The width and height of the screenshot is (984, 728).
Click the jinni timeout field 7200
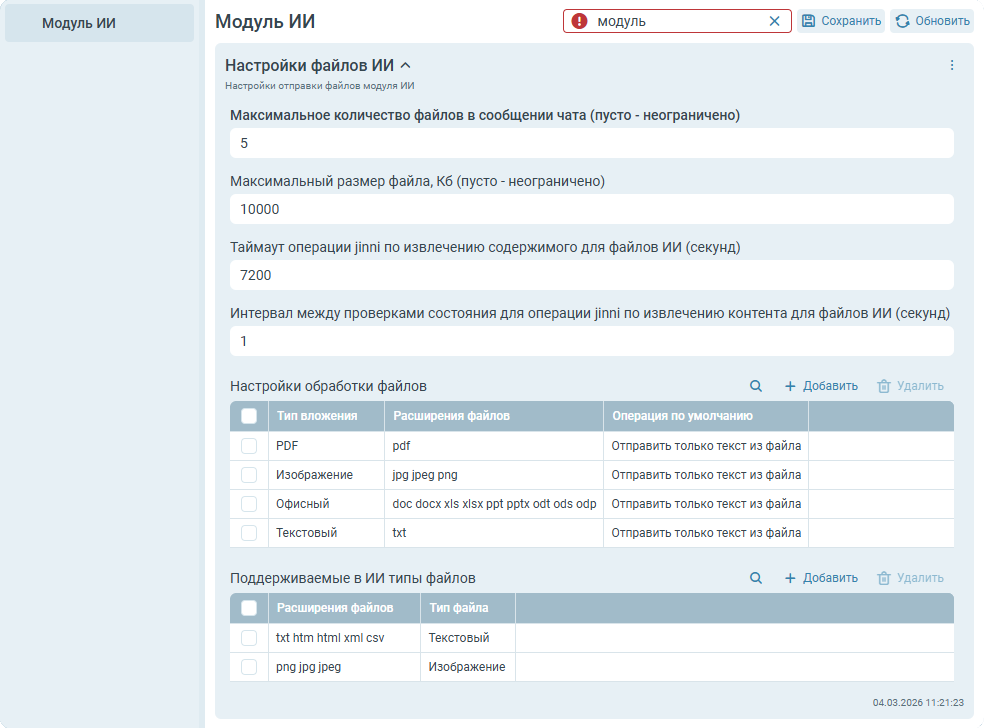[592, 275]
